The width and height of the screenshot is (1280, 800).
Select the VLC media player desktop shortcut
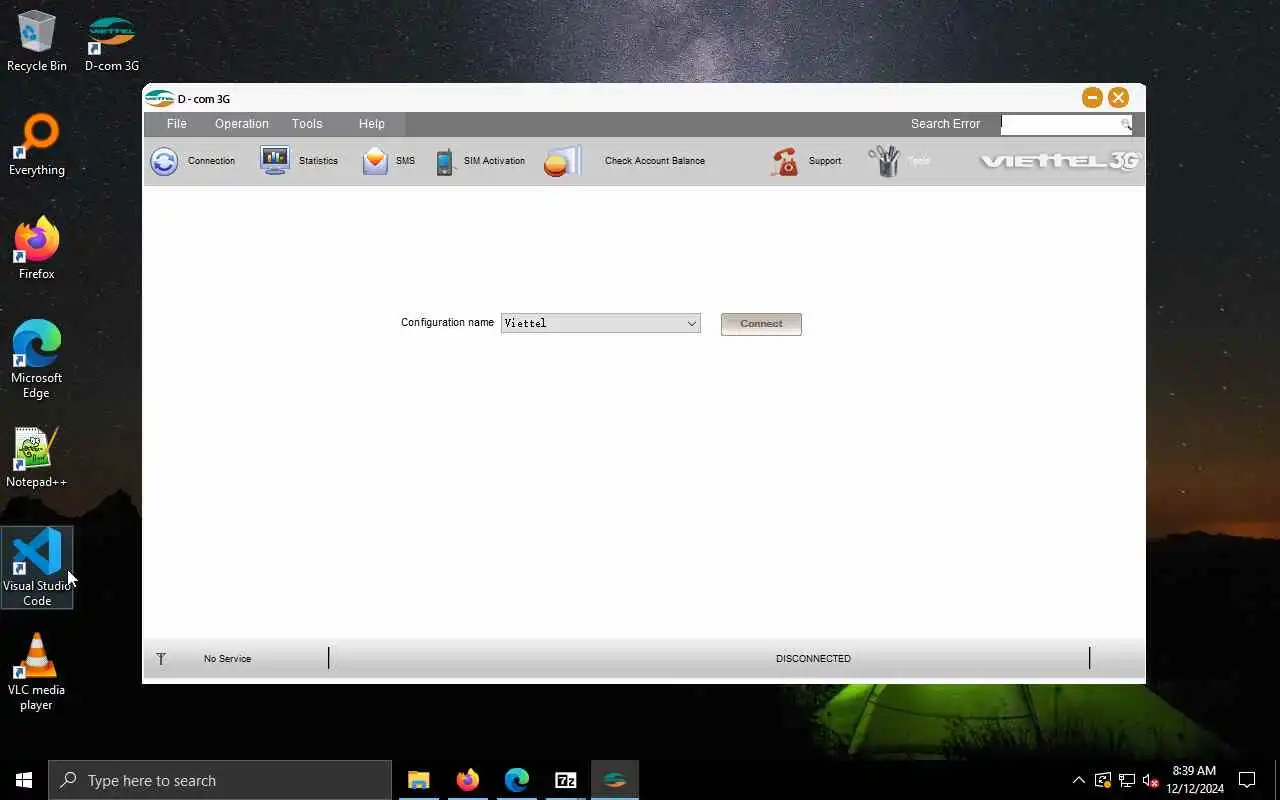coord(37,672)
